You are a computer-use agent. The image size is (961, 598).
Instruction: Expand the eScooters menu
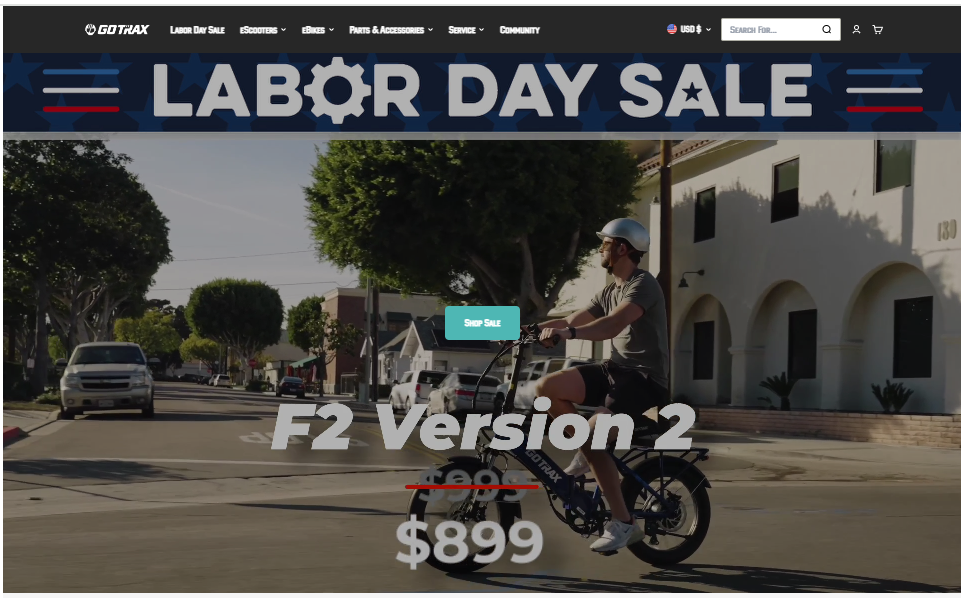coord(263,29)
